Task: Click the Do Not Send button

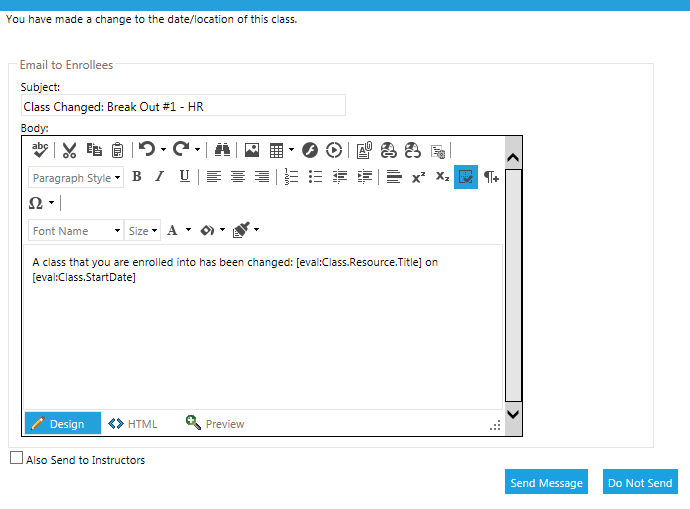Action: pyautogui.click(x=640, y=483)
